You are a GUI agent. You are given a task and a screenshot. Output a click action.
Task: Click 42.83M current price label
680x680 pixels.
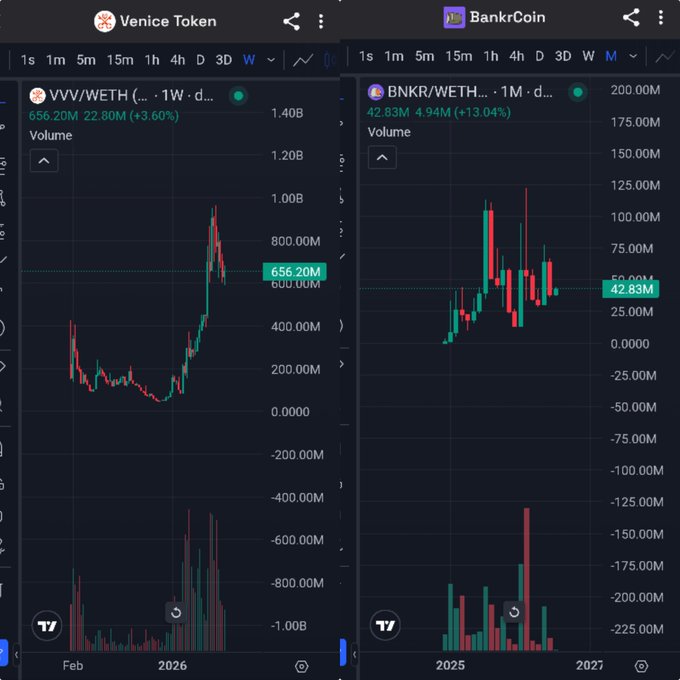point(631,289)
